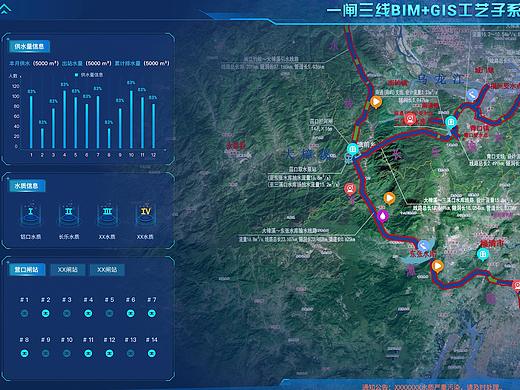Select the chart bar for month 4

[65, 119]
